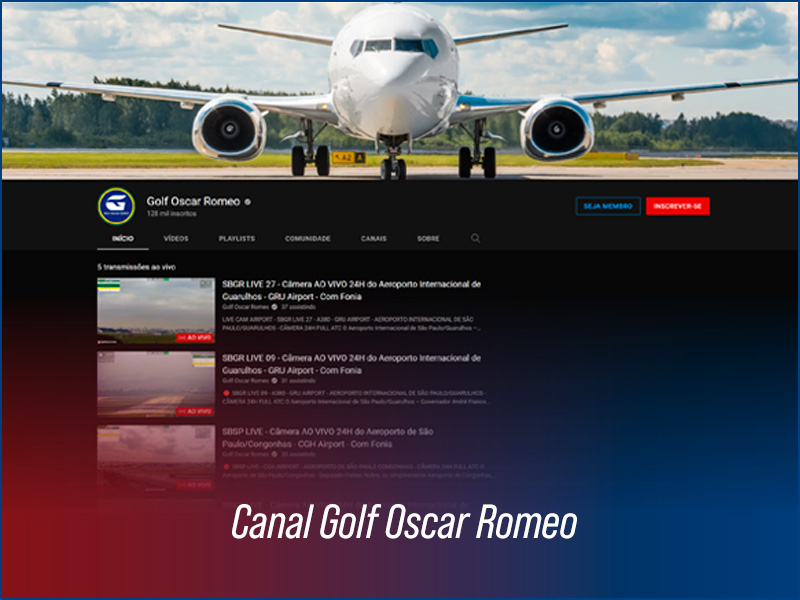Click the 'Canal Golf Oscar Romeo' caption
Screen dimensions: 800x600
[404, 521]
